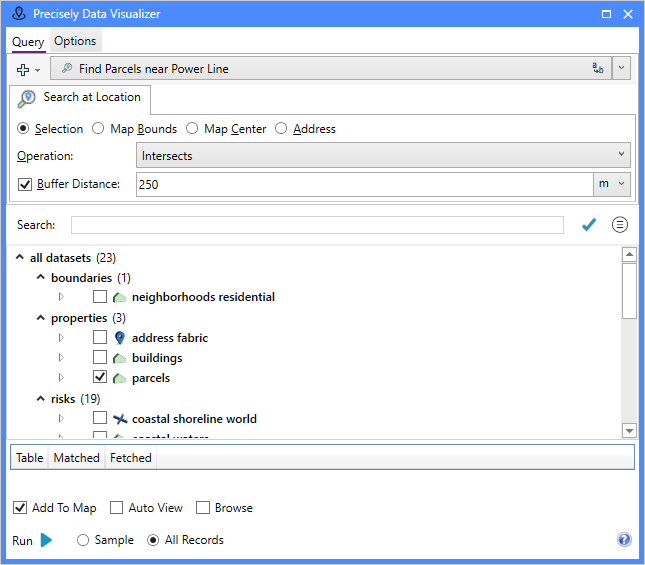Click the dataset list scroll down arrow
The image size is (645, 565).
coord(629,431)
